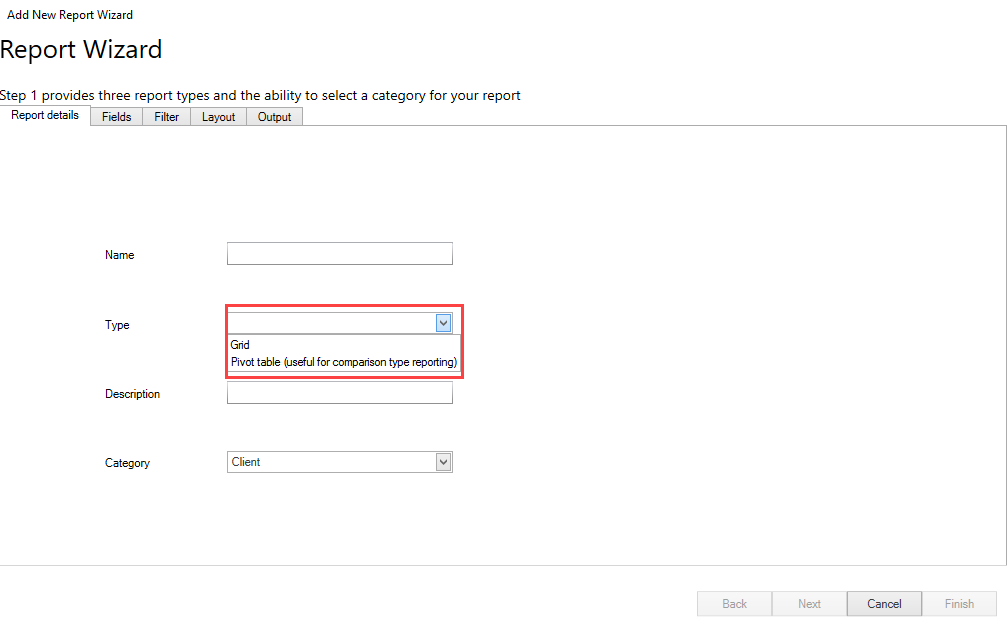Image resolution: width=1007 pixels, height=642 pixels.
Task: Click the Finish button
Action: (x=959, y=604)
